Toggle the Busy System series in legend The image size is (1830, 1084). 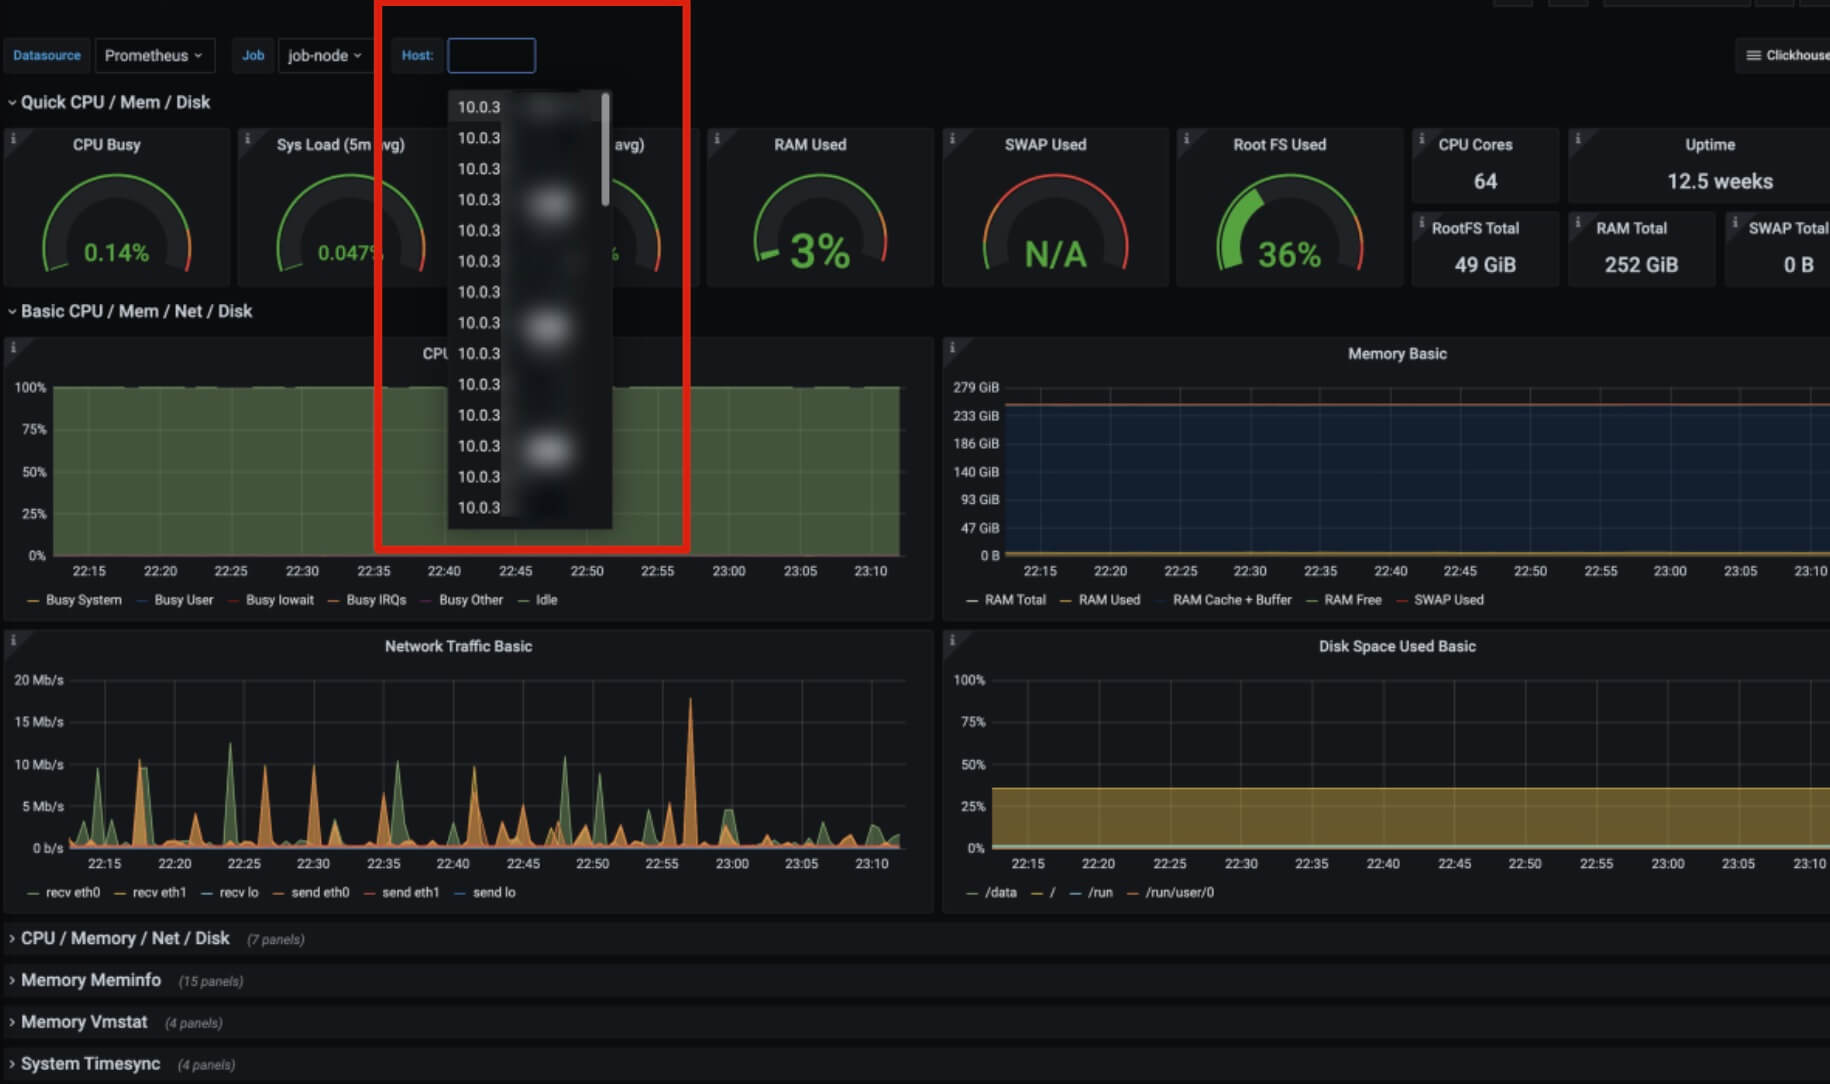pyautogui.click(x=83, y=600)
